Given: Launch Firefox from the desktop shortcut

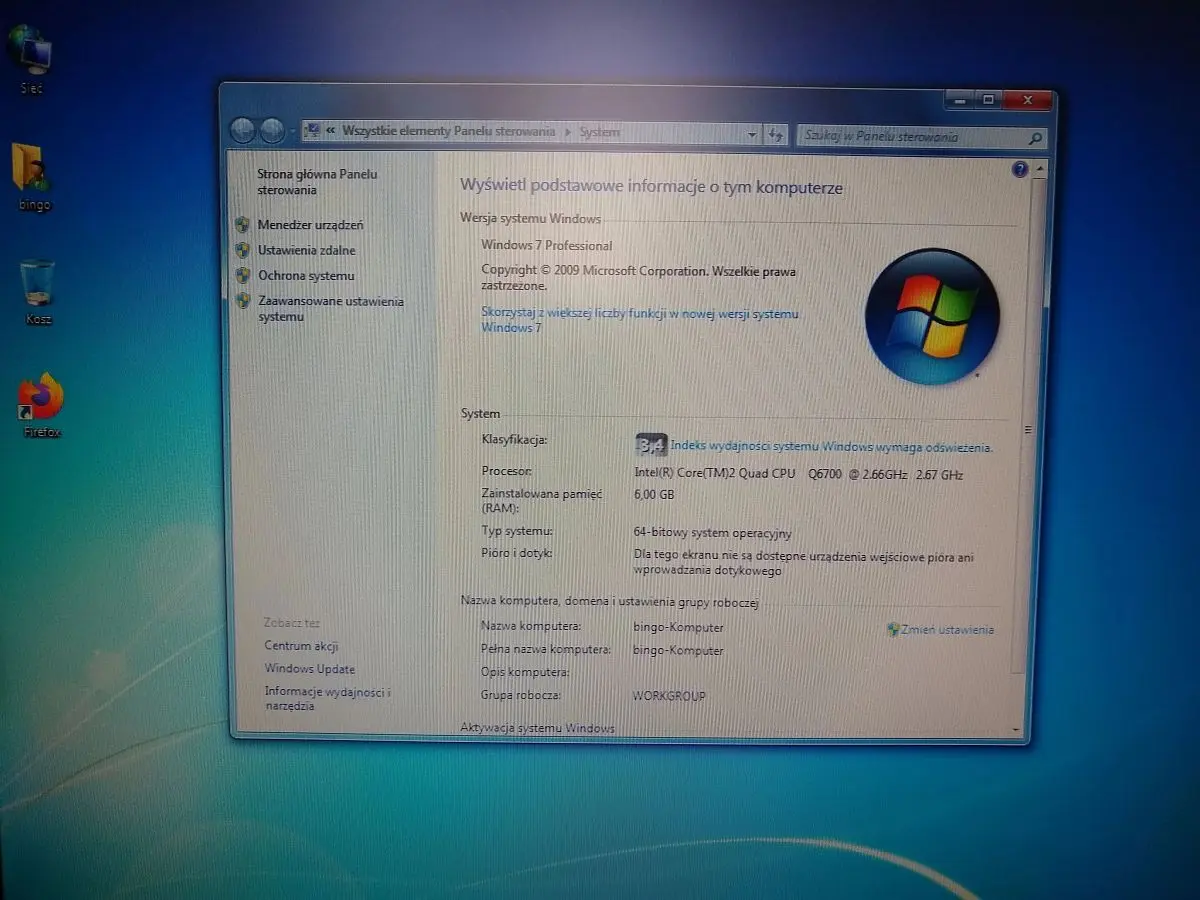Looking at the screenshot, I should [x=41, y=398].
